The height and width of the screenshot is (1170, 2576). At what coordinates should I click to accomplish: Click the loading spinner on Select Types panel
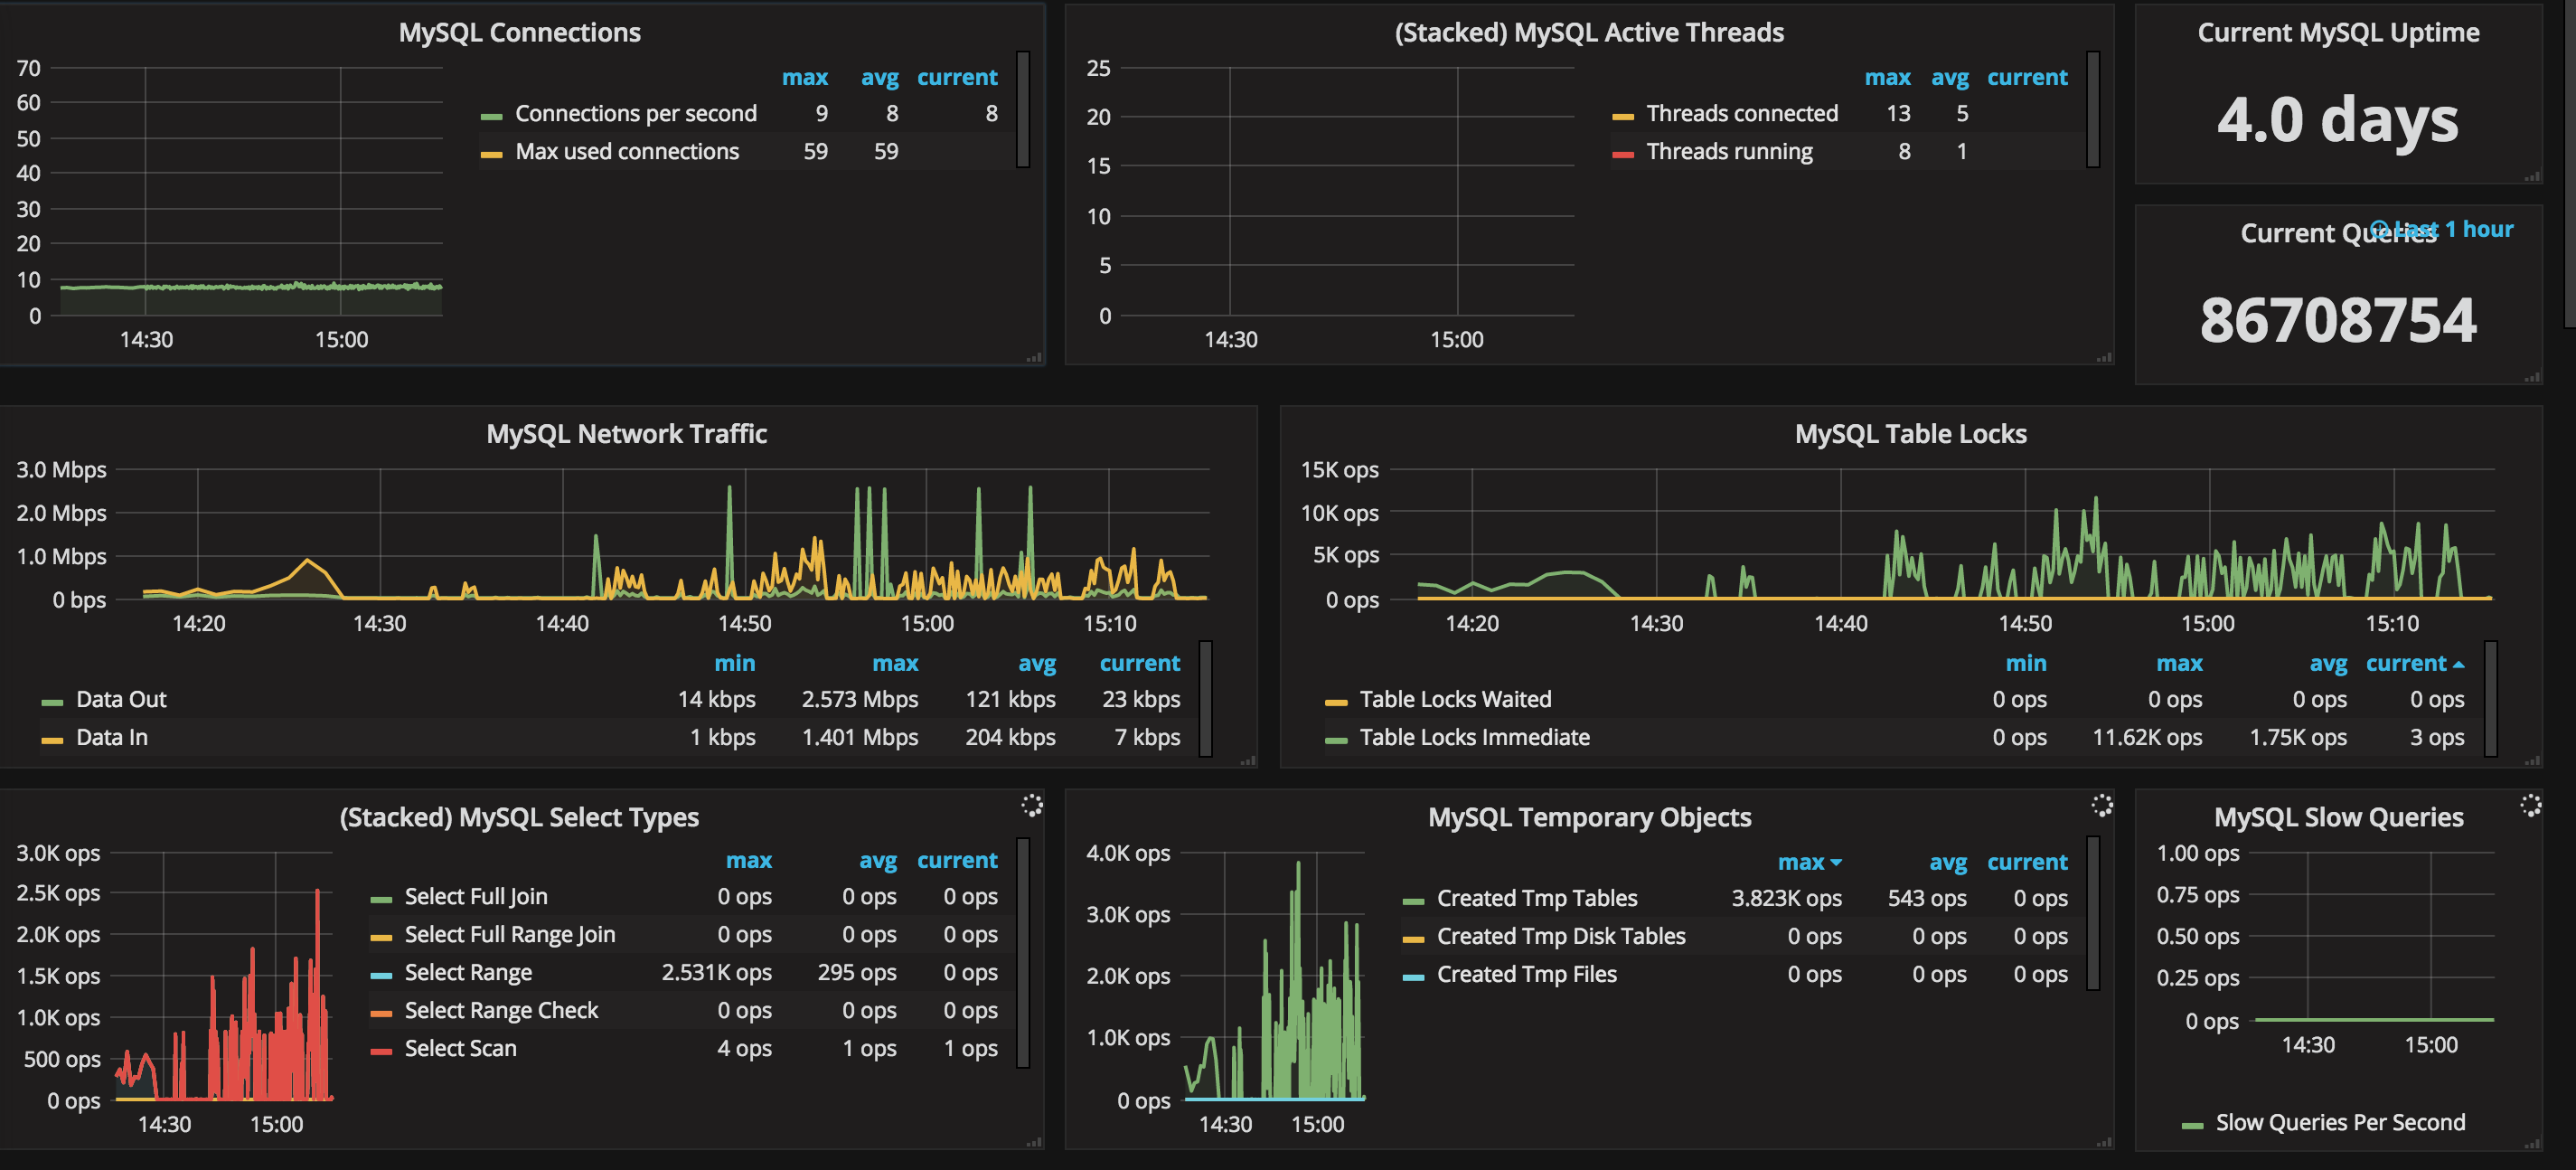click(1032, 805)
